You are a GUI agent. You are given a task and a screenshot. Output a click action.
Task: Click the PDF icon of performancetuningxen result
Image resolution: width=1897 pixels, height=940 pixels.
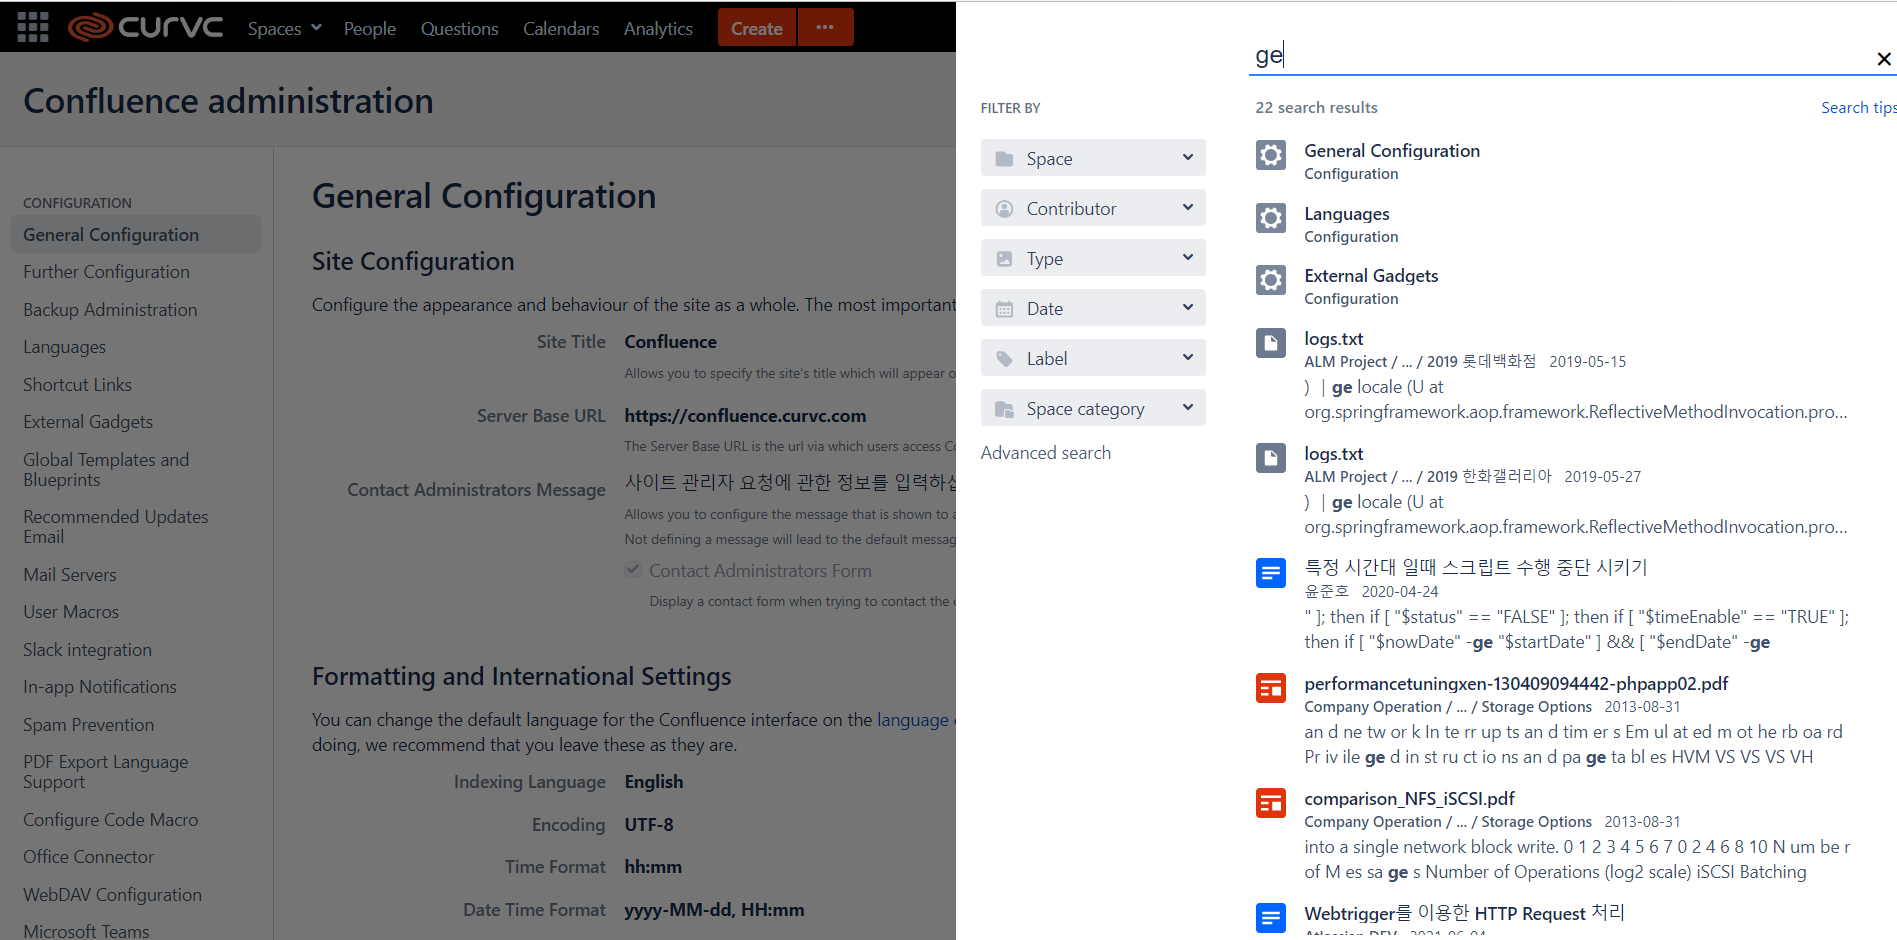[x=1271, y=688]
